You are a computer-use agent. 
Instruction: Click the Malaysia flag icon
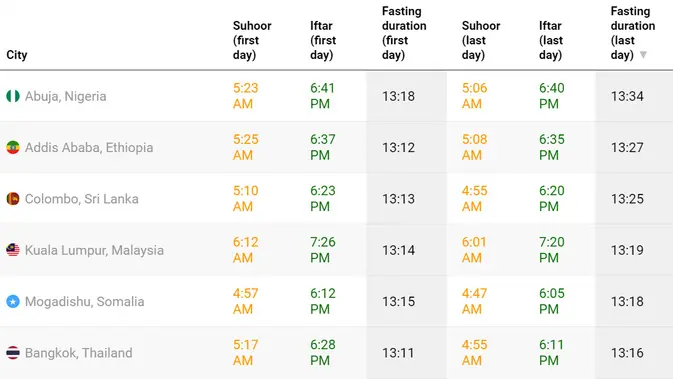pyautogui.click(x=13, y=250)
